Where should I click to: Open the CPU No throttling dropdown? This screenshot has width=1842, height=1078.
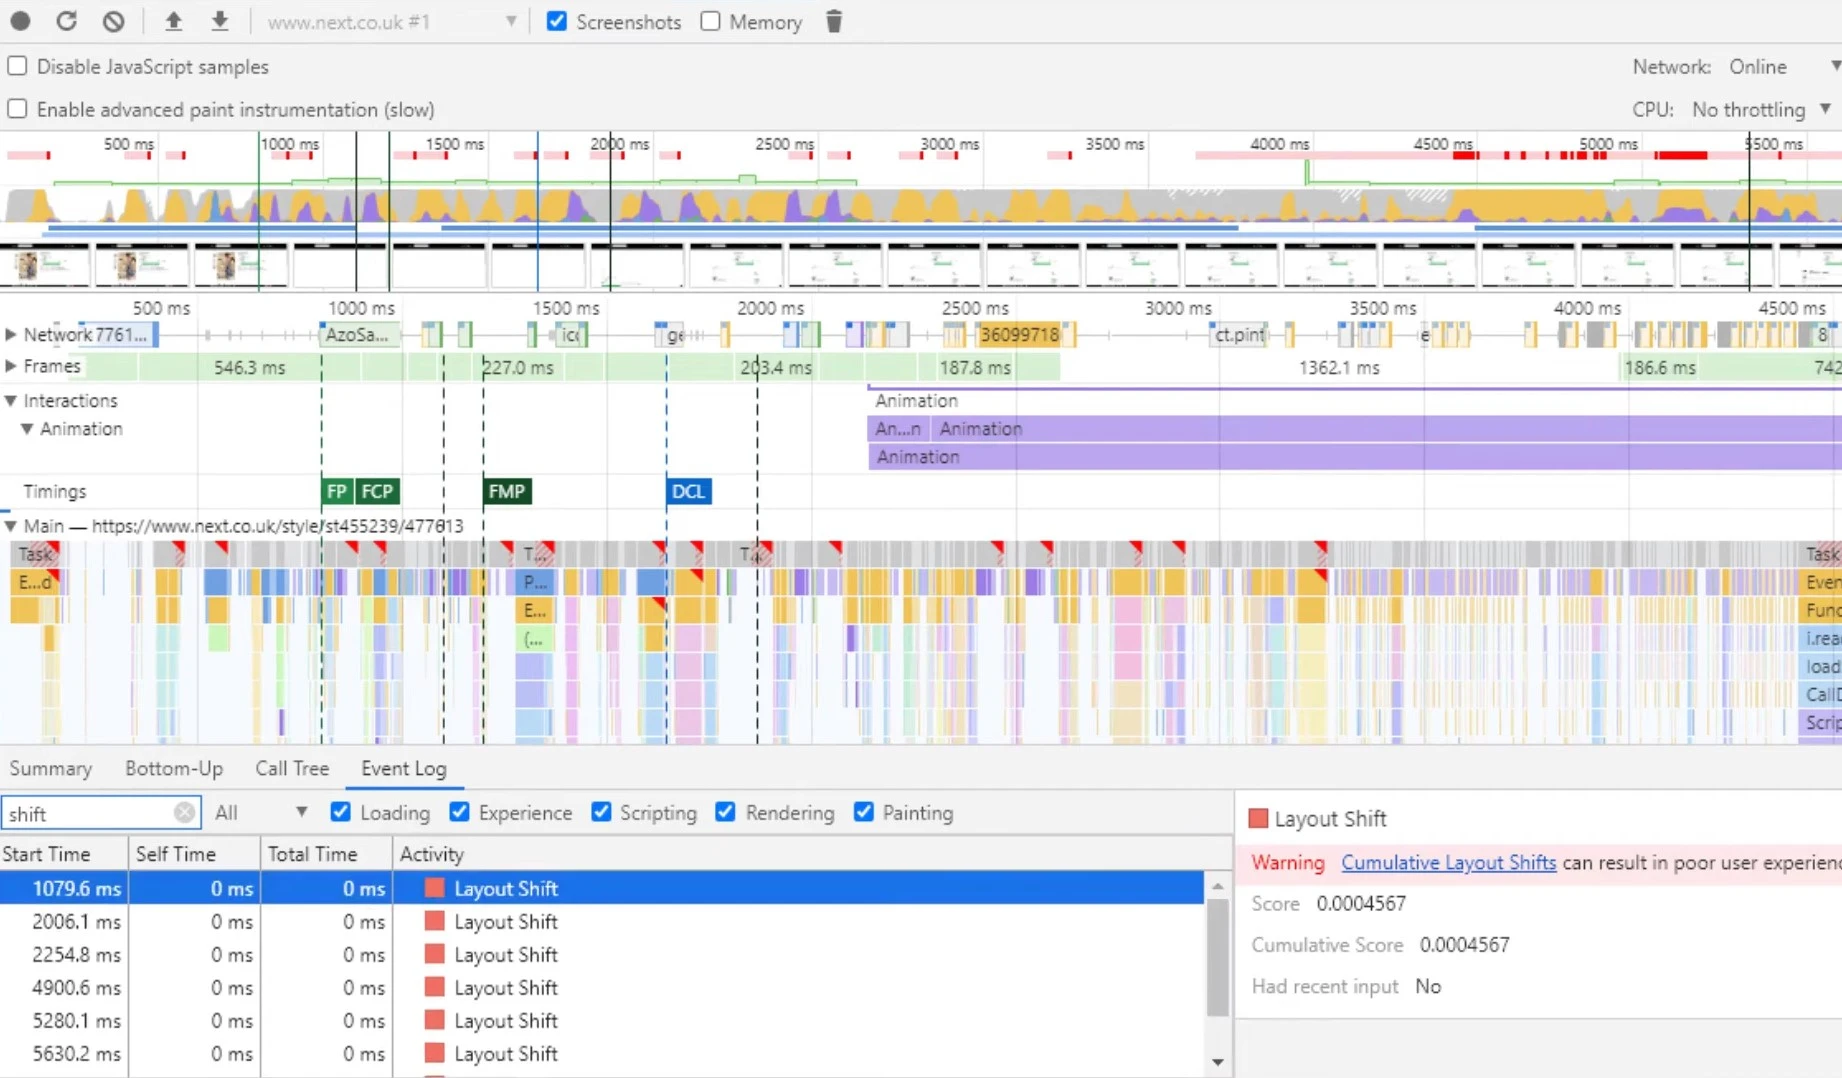click(x=1762, y=109)
